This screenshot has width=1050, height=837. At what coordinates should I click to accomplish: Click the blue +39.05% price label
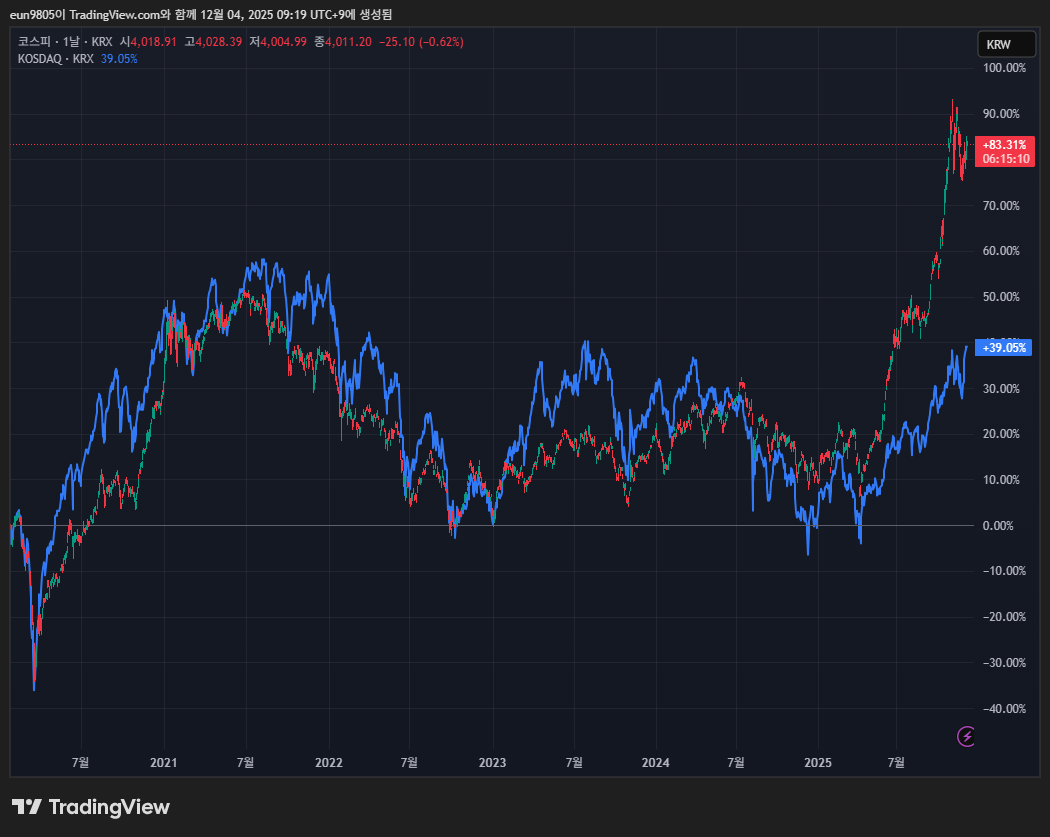[1003, 348]
